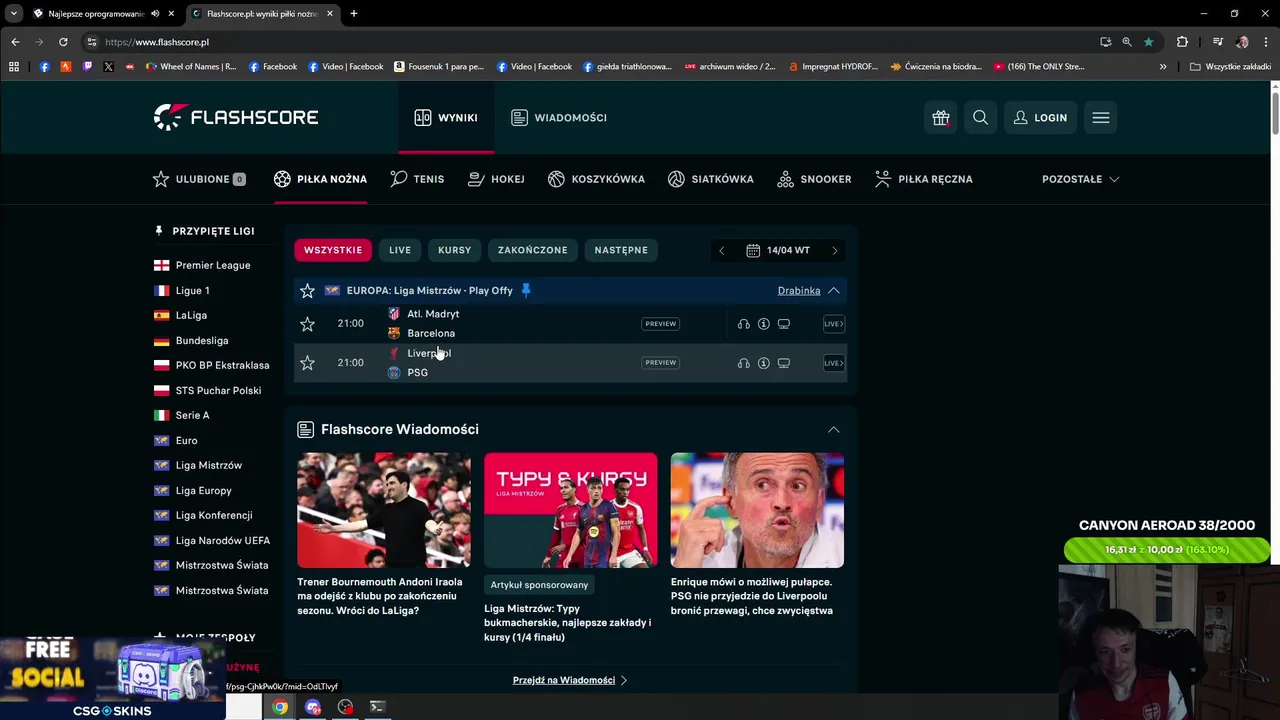Click LIVE bet badge for Atl. Madryt match
This screenshot has width=1280, height=720.
(x=834, y=324)
